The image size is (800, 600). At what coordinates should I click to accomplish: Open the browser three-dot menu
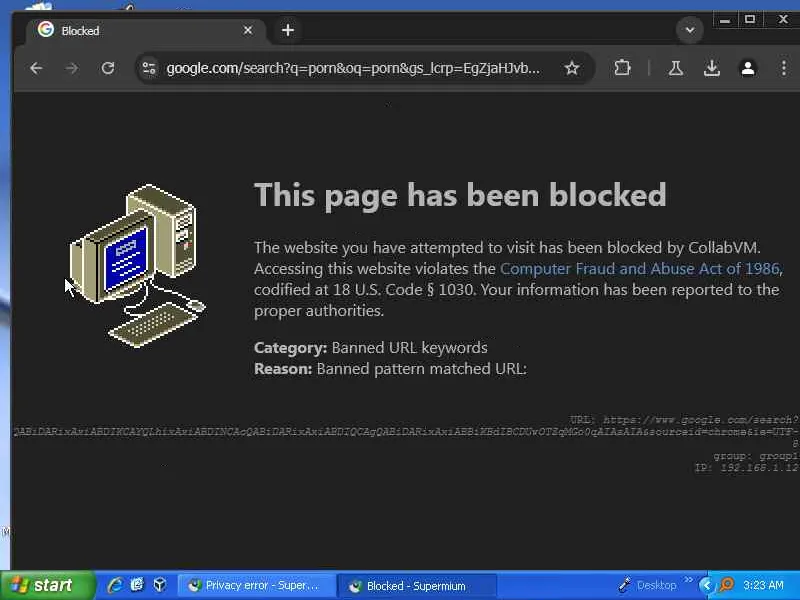point(784,68)
